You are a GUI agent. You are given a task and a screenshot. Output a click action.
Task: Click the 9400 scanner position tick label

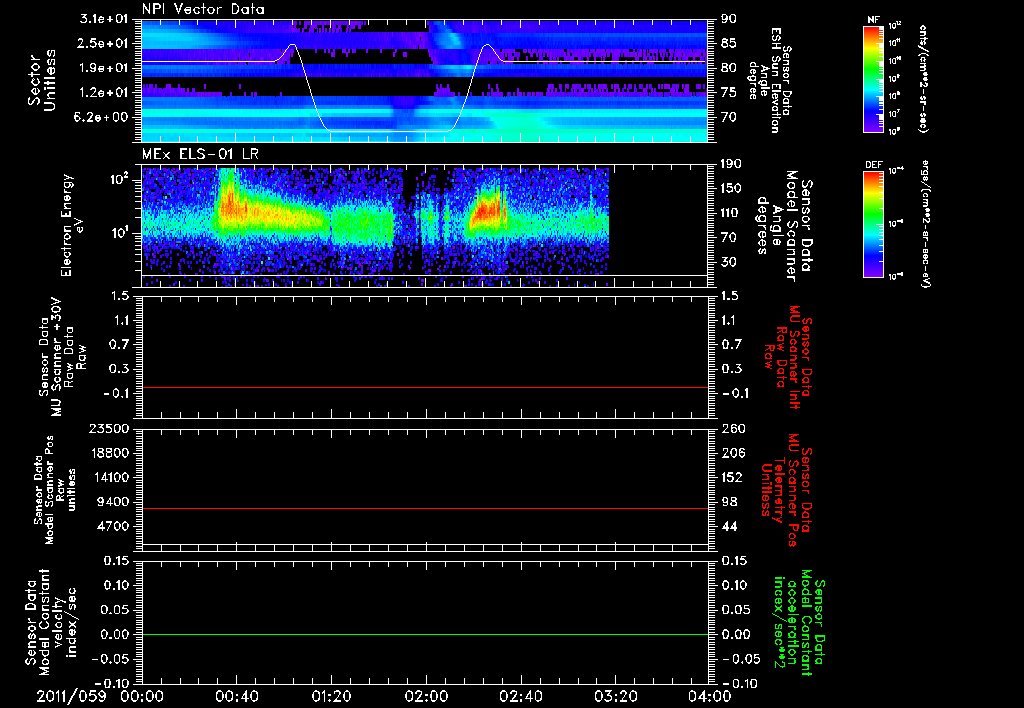[x=114, y=502]
